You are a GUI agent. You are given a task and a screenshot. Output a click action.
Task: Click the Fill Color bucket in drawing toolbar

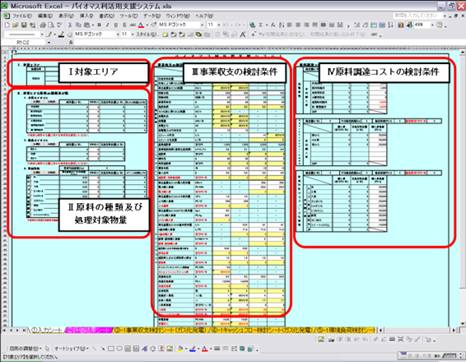click(x=180, y=349)
